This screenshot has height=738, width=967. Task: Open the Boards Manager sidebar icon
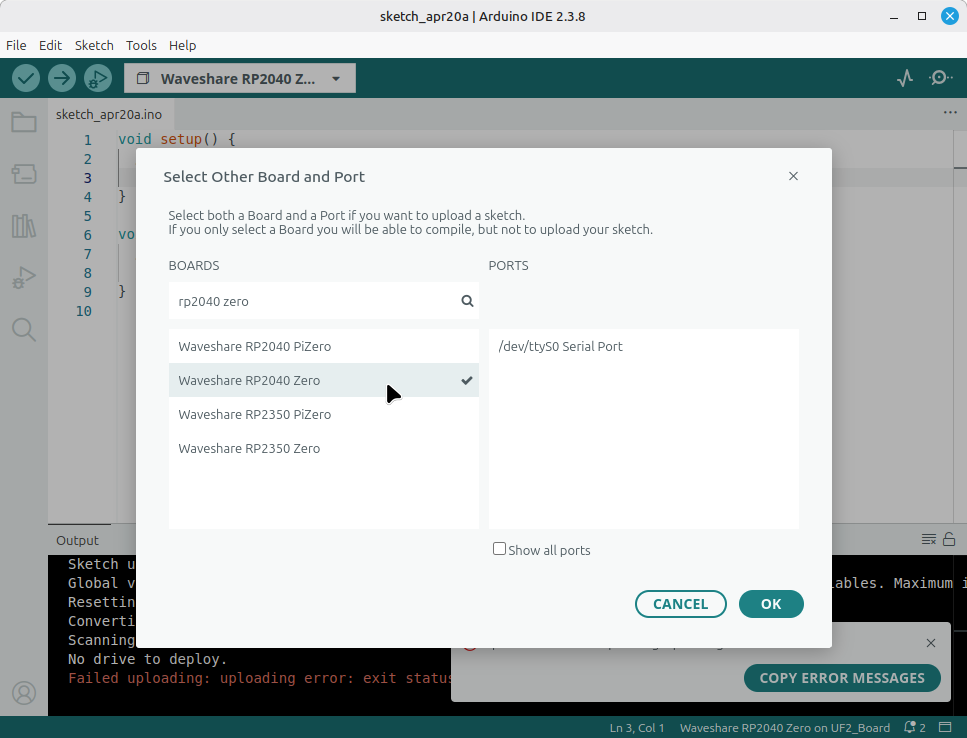24,174
